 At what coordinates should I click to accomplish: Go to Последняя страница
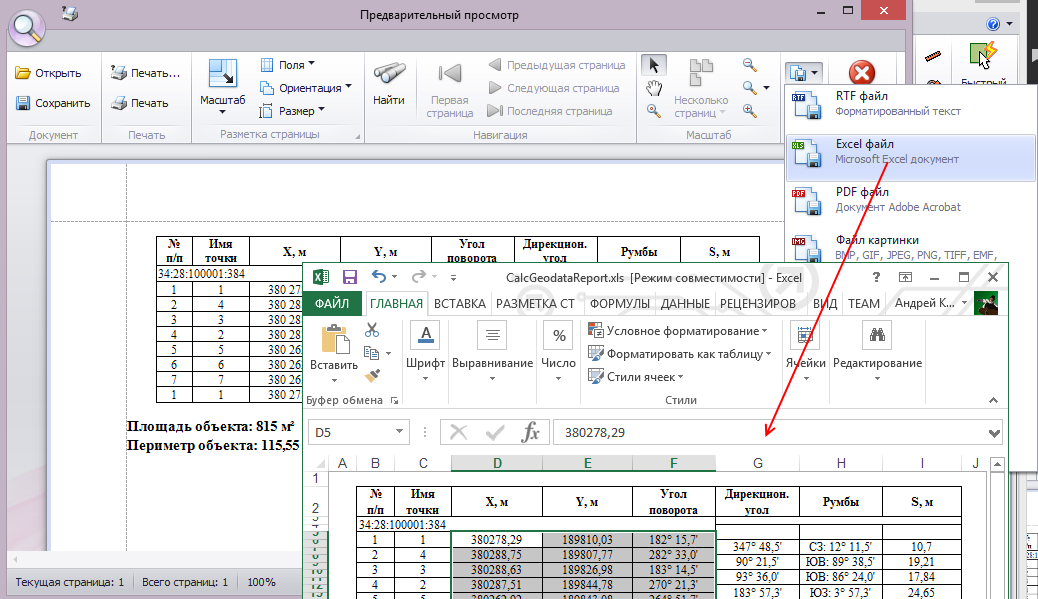(549, 111)
